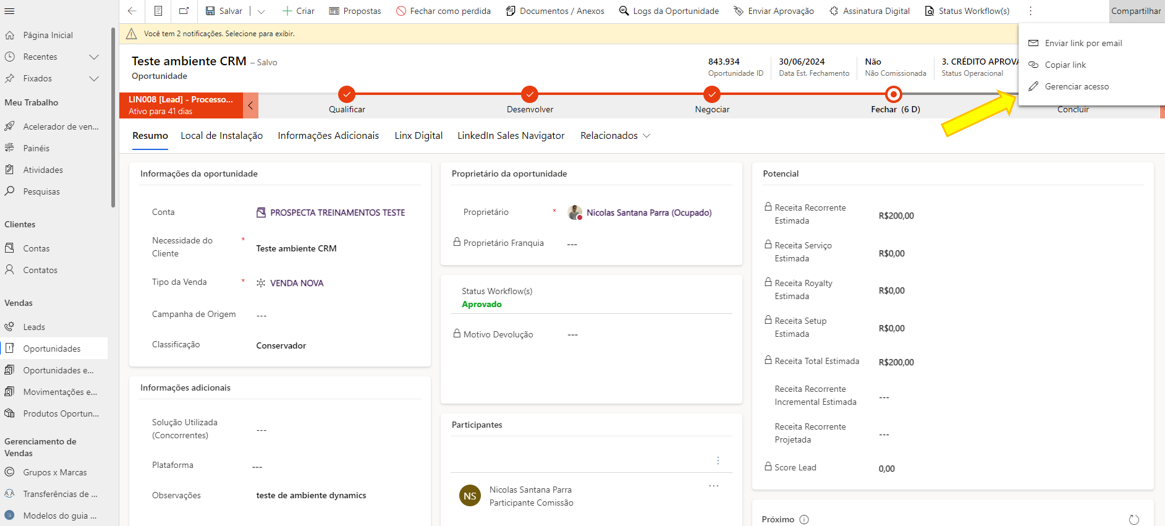Select the Desenvolver stage

pos(530,94)
